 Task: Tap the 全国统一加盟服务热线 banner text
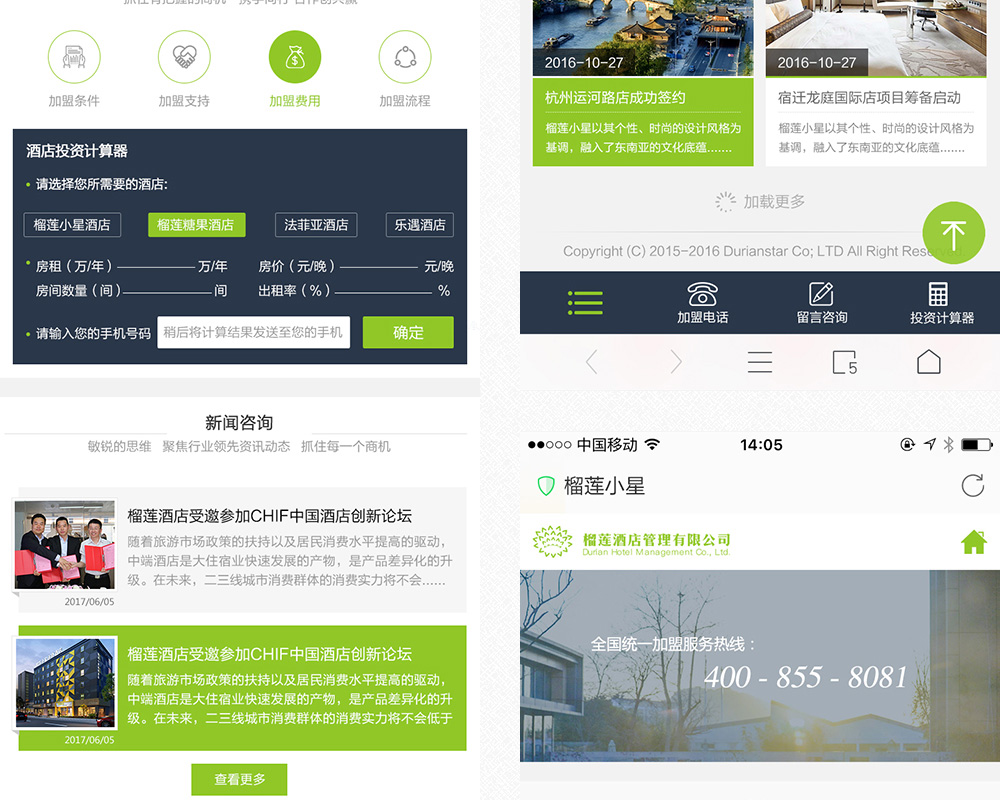pyautogui.click(x=673, y=644)
